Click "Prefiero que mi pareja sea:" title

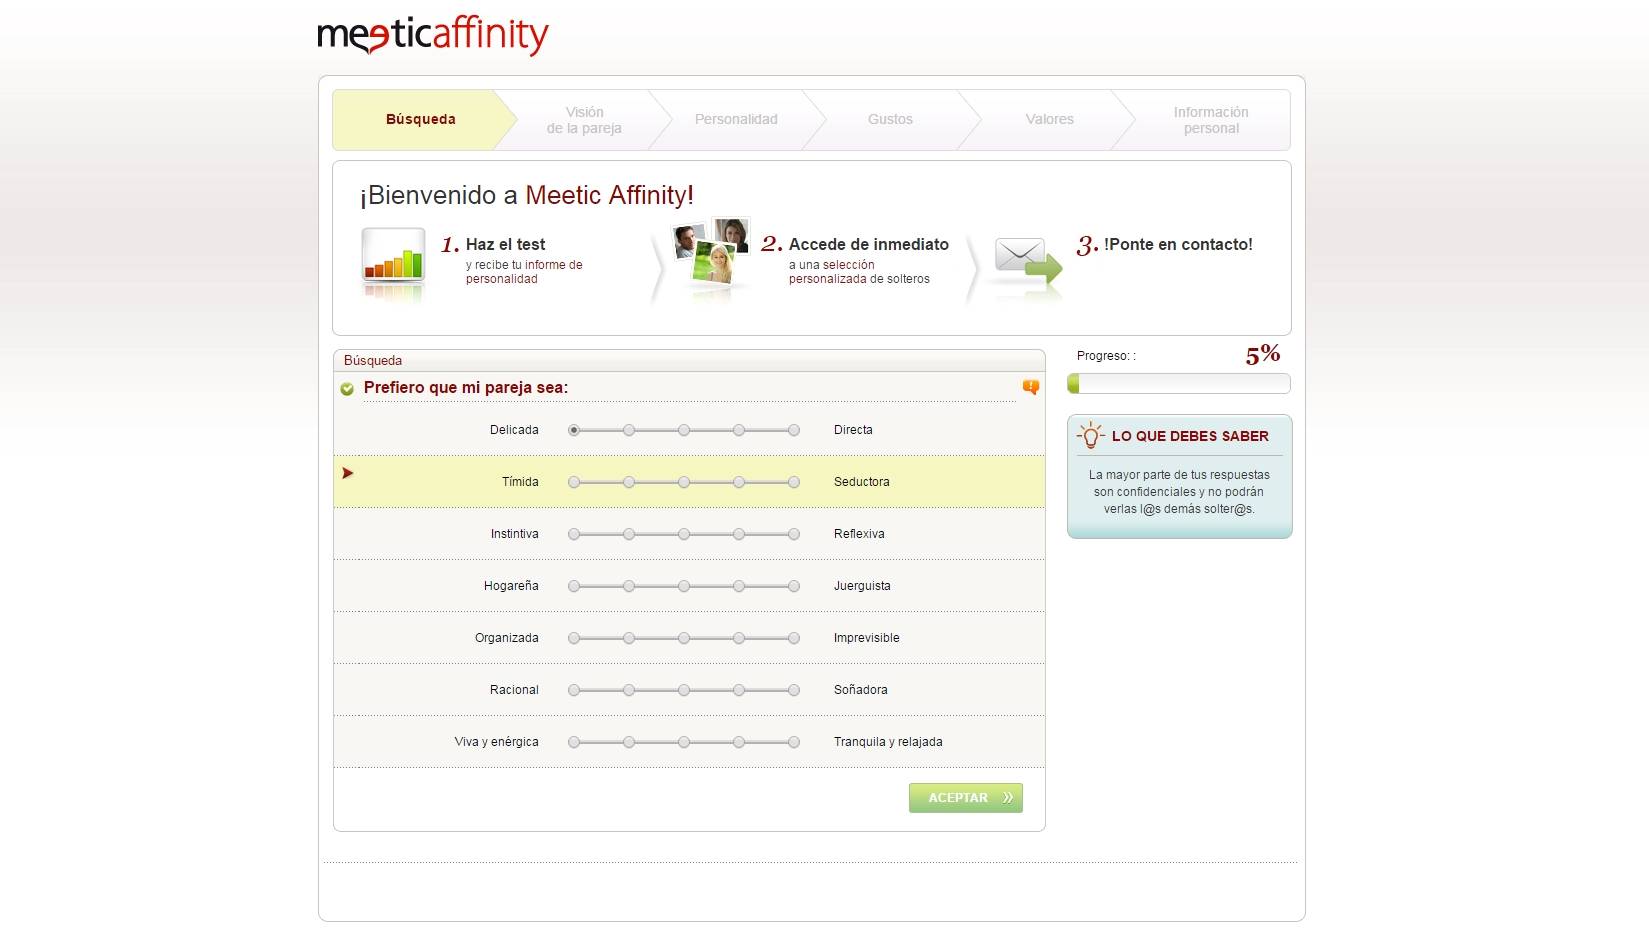pos(466,388)
